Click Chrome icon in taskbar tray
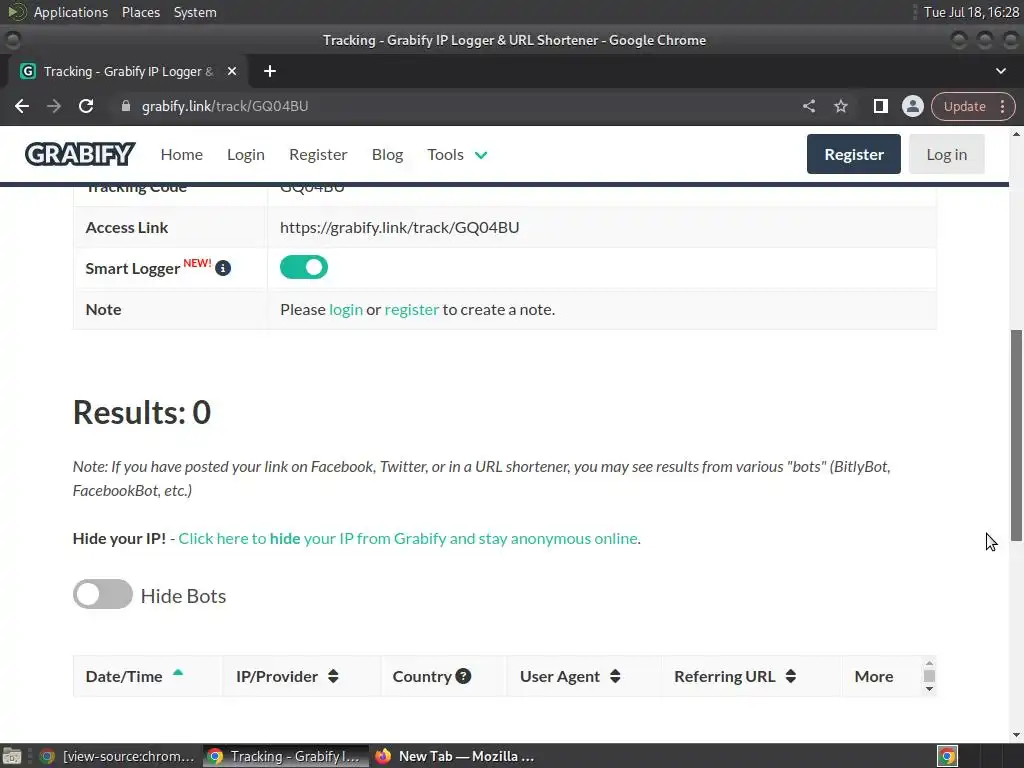The height and width of the screenshot is (768, 1024). (x=947, y=756)
